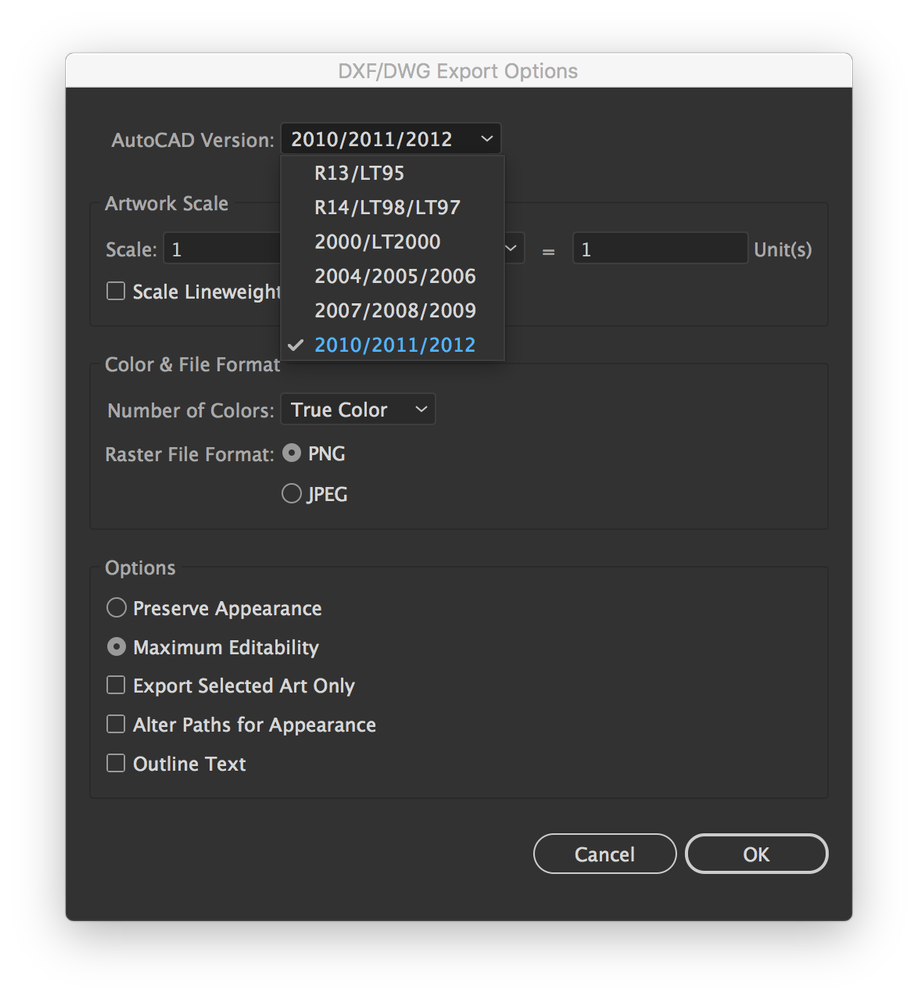This screenshot has height=999, width=918.
Task: Enable the Scale Lineweights checkbox
Action: (x=115, y=291)
